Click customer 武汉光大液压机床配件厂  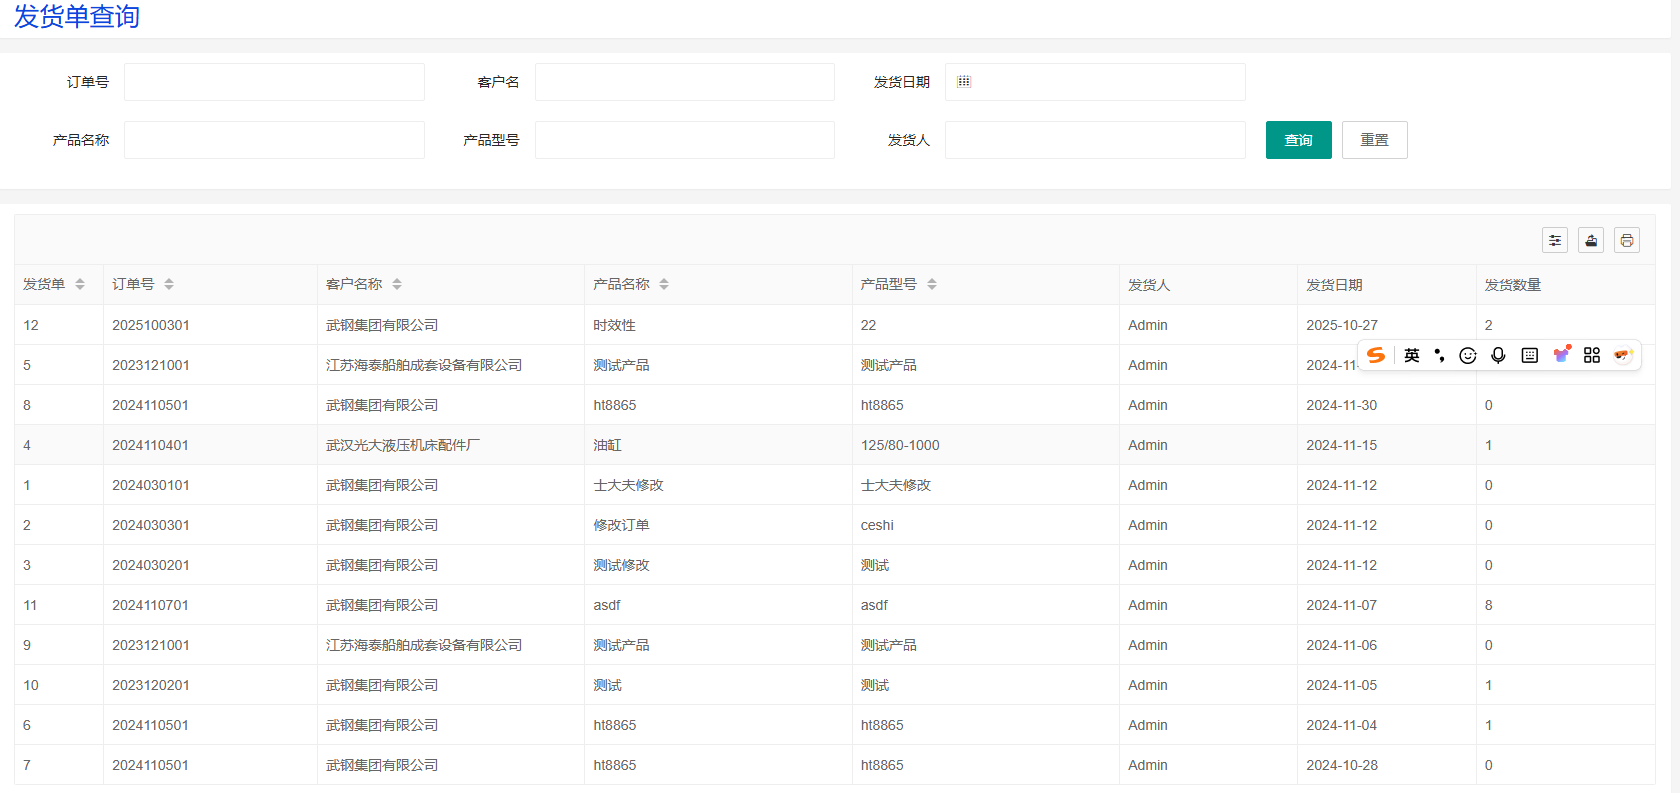pos(403,445)
